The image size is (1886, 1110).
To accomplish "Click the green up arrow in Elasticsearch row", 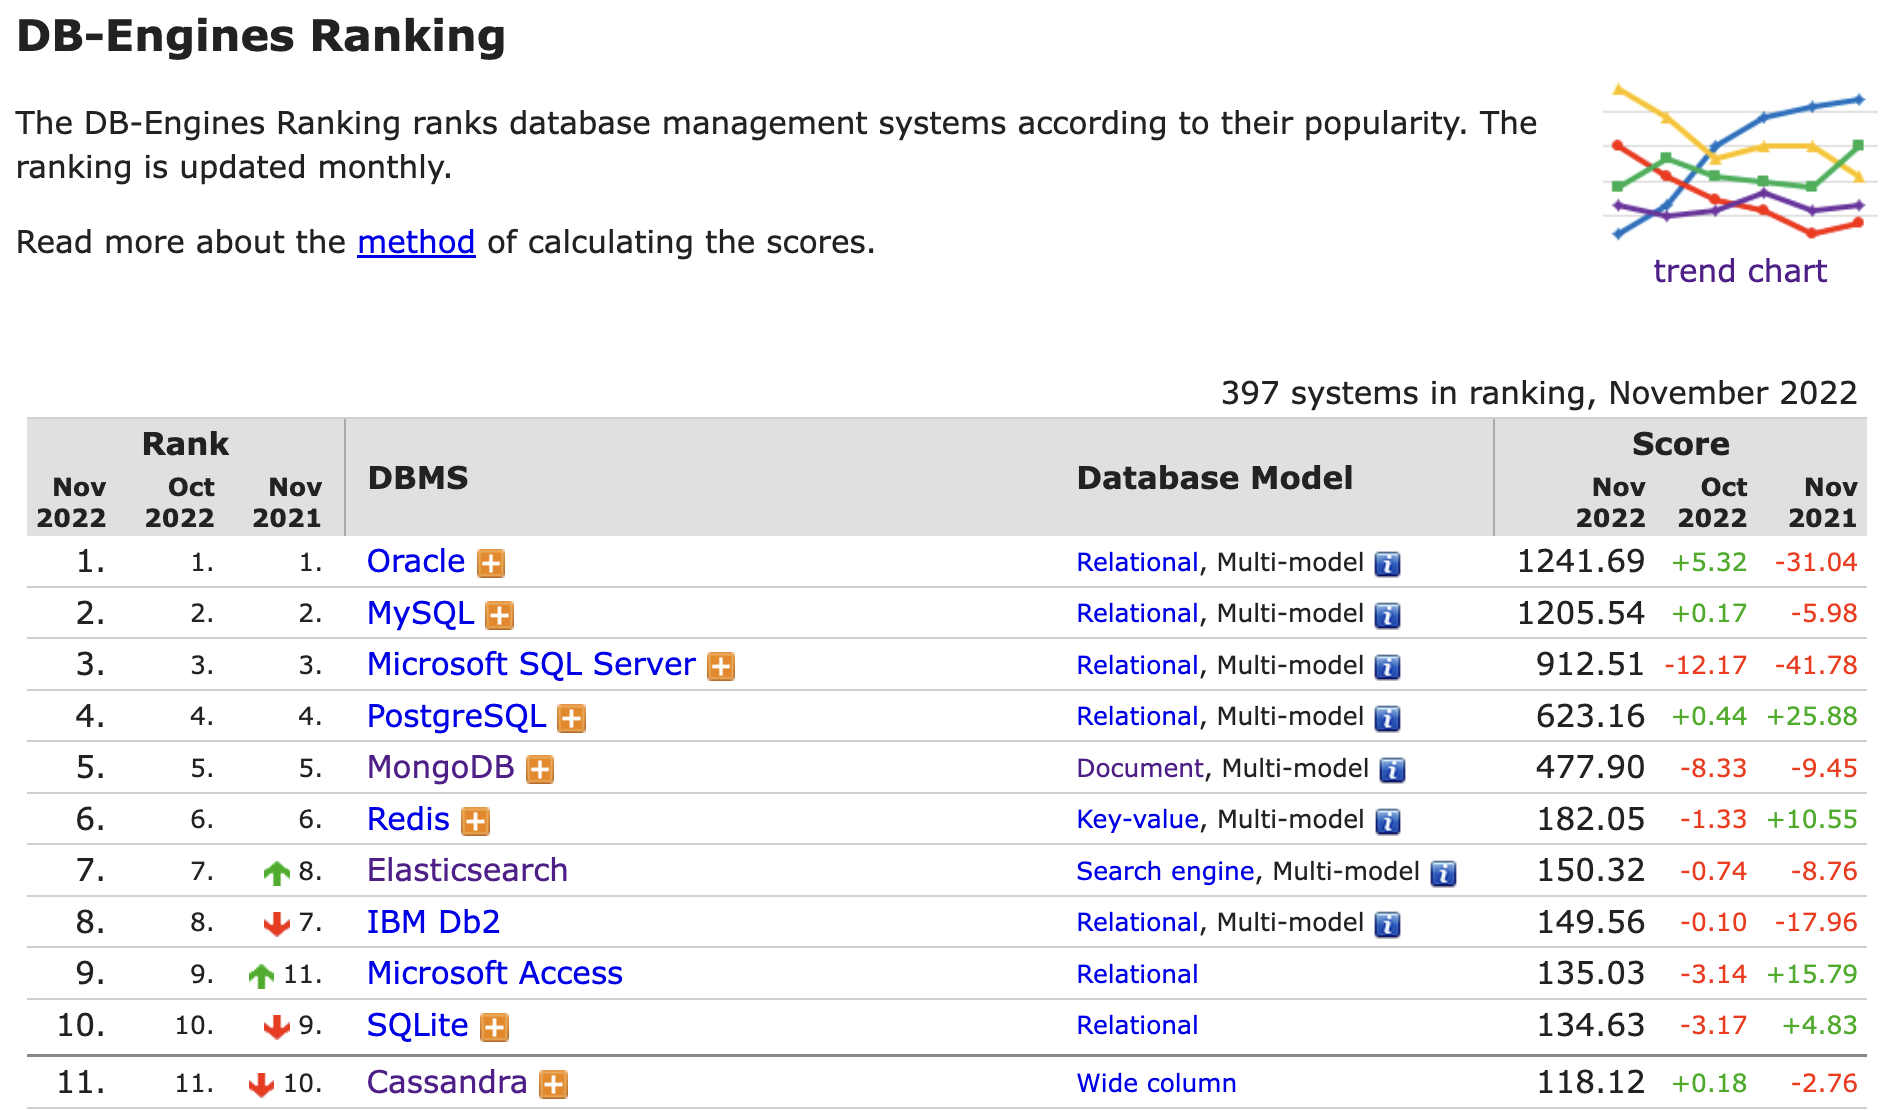I will (x=277, y=873).
